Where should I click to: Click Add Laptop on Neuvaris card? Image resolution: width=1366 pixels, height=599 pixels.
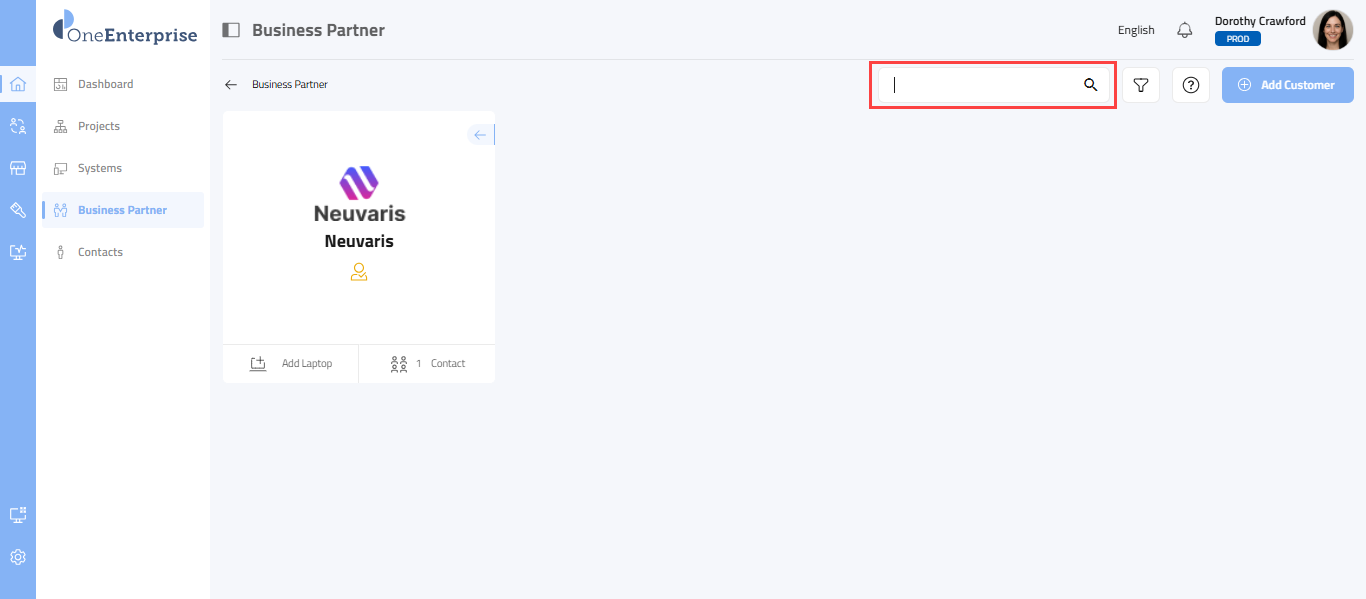291,364
